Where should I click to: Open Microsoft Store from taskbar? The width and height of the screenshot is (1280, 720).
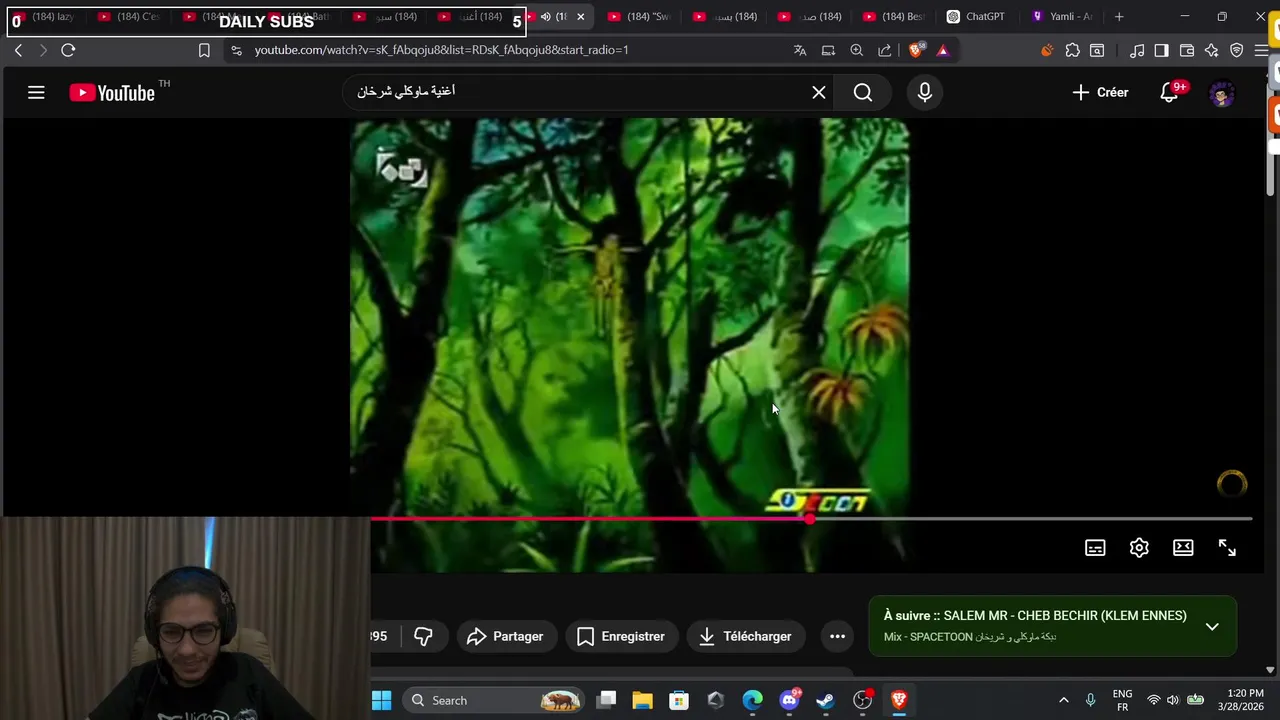coord(679,700)
